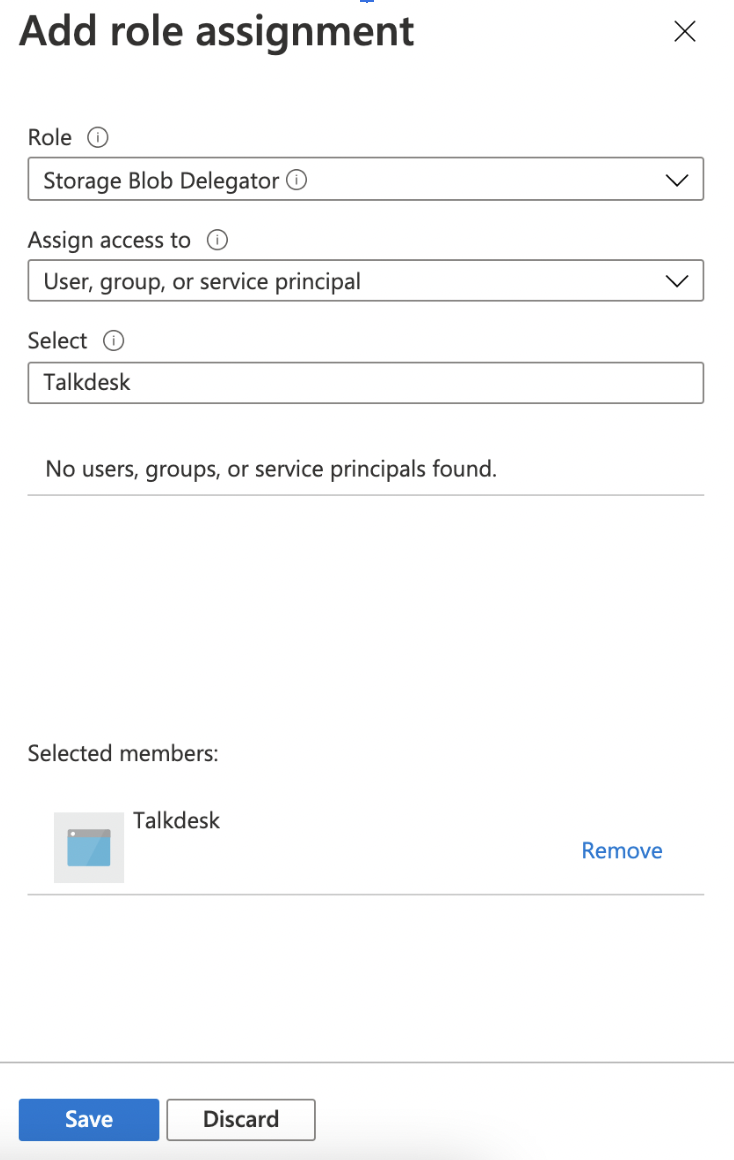Click the 'Selected members:' heading
Screen dimensions: 734x1160
(x=122, y=753)
